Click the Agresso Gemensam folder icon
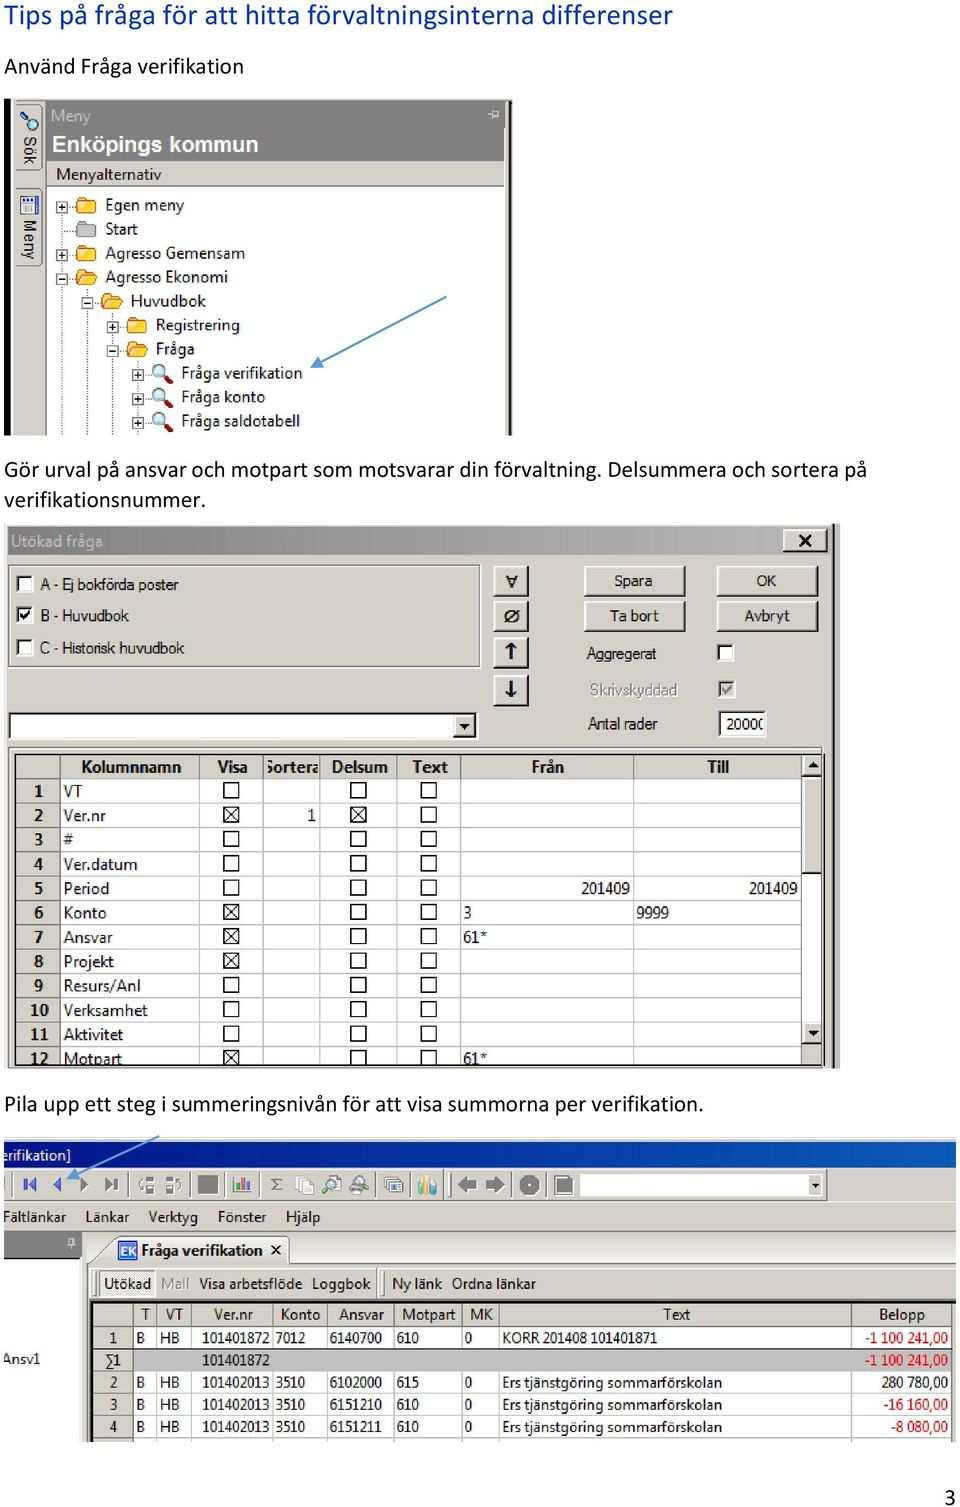Viewport: 960px width, 1507px height. click(87, 253)
